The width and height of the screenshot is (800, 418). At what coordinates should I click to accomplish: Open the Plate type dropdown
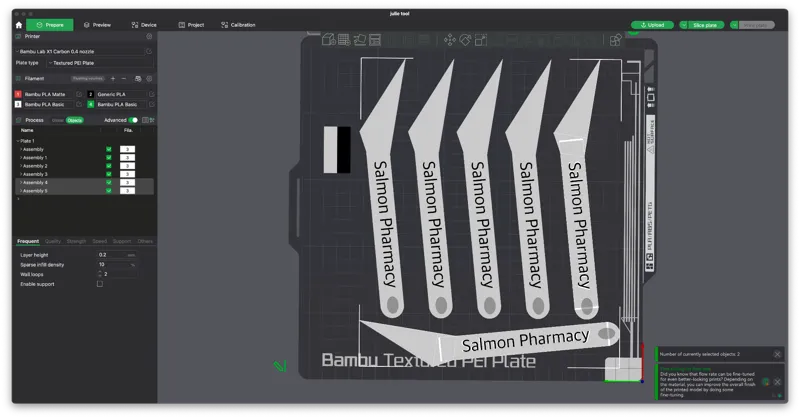99,63
